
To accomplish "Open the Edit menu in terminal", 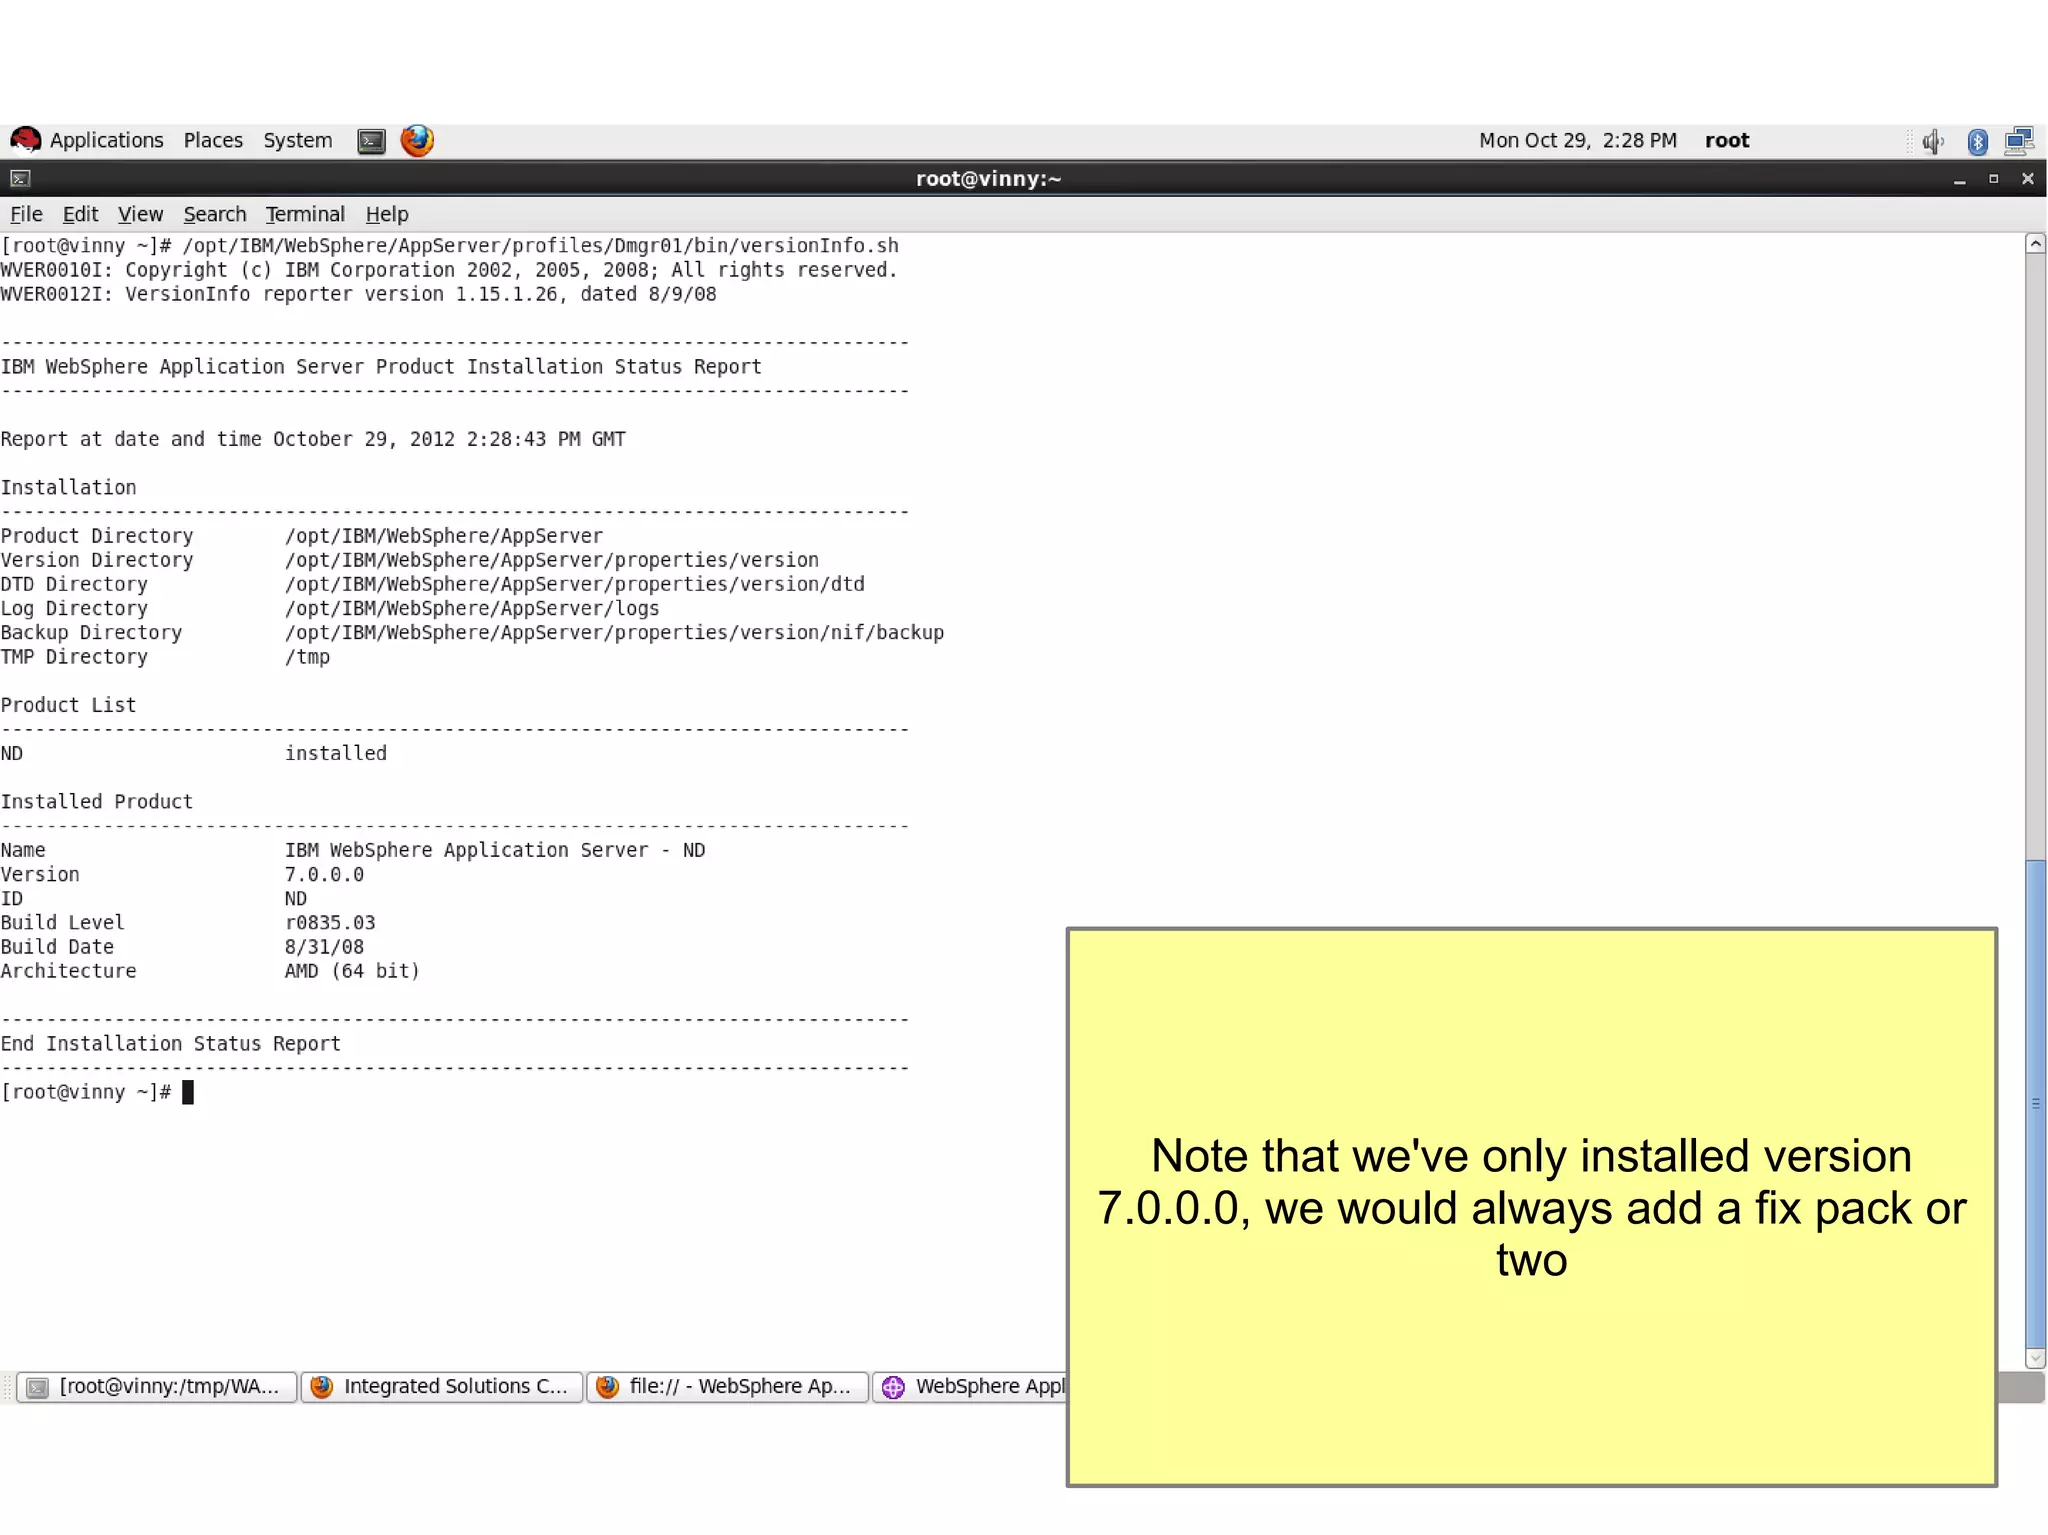I will coord(80,214).
